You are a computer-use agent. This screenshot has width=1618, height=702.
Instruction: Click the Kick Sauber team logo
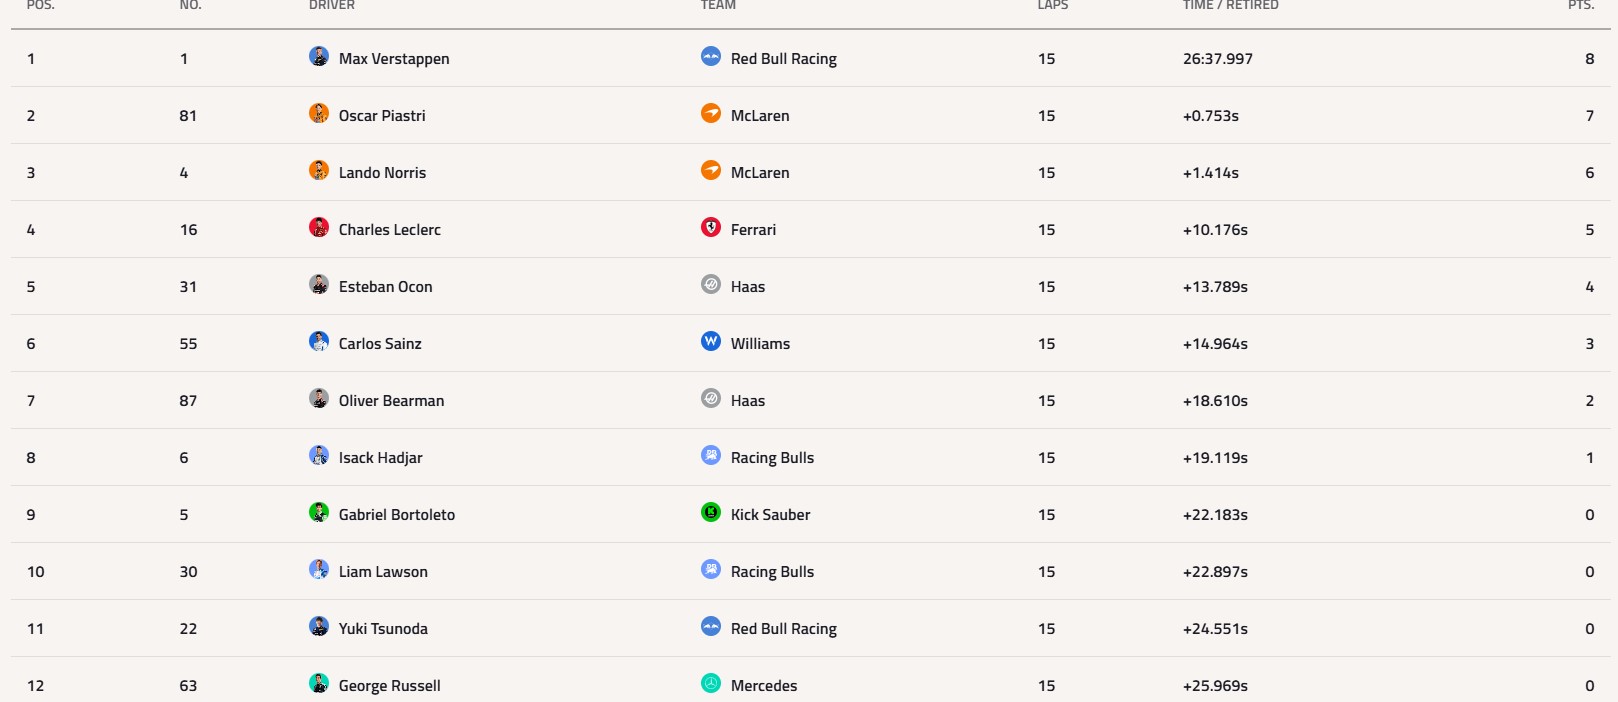[711, 513]
